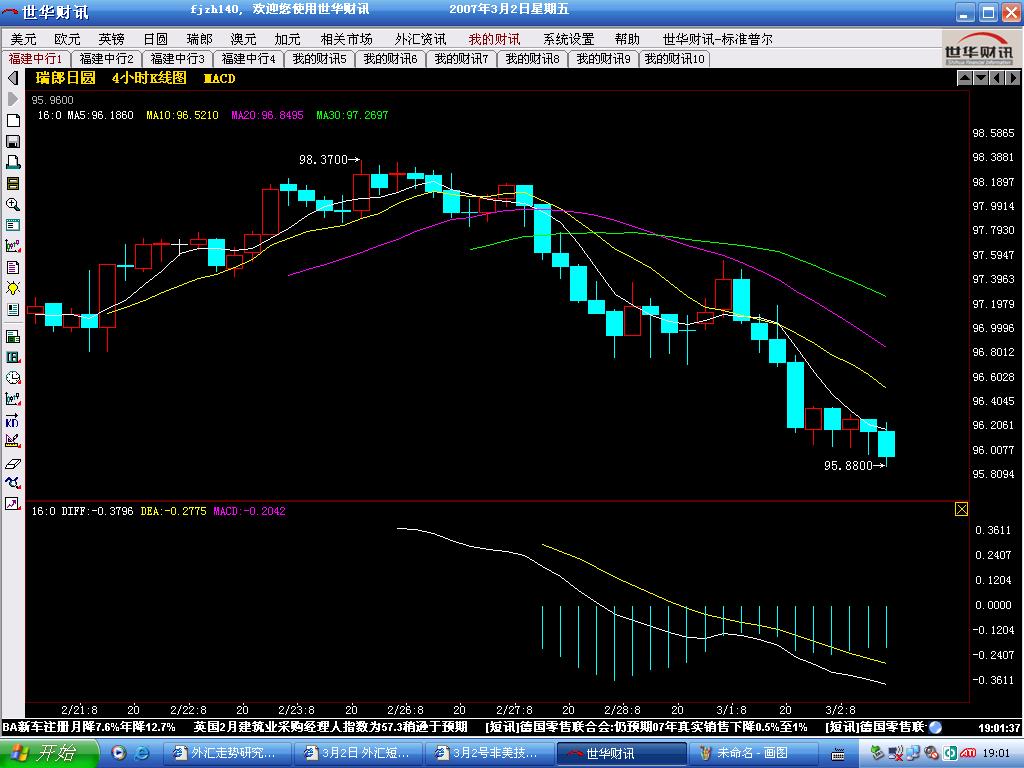Click the up arrow chart navigation button

[965, 78]
